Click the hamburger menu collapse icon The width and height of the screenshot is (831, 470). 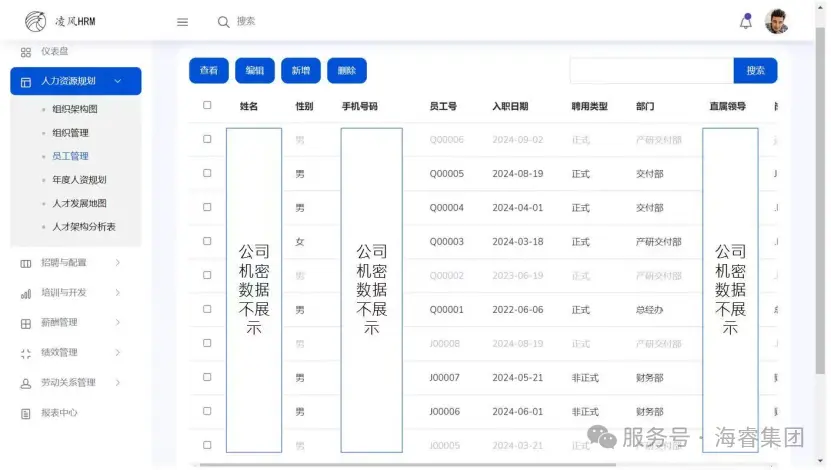(182, 22)
